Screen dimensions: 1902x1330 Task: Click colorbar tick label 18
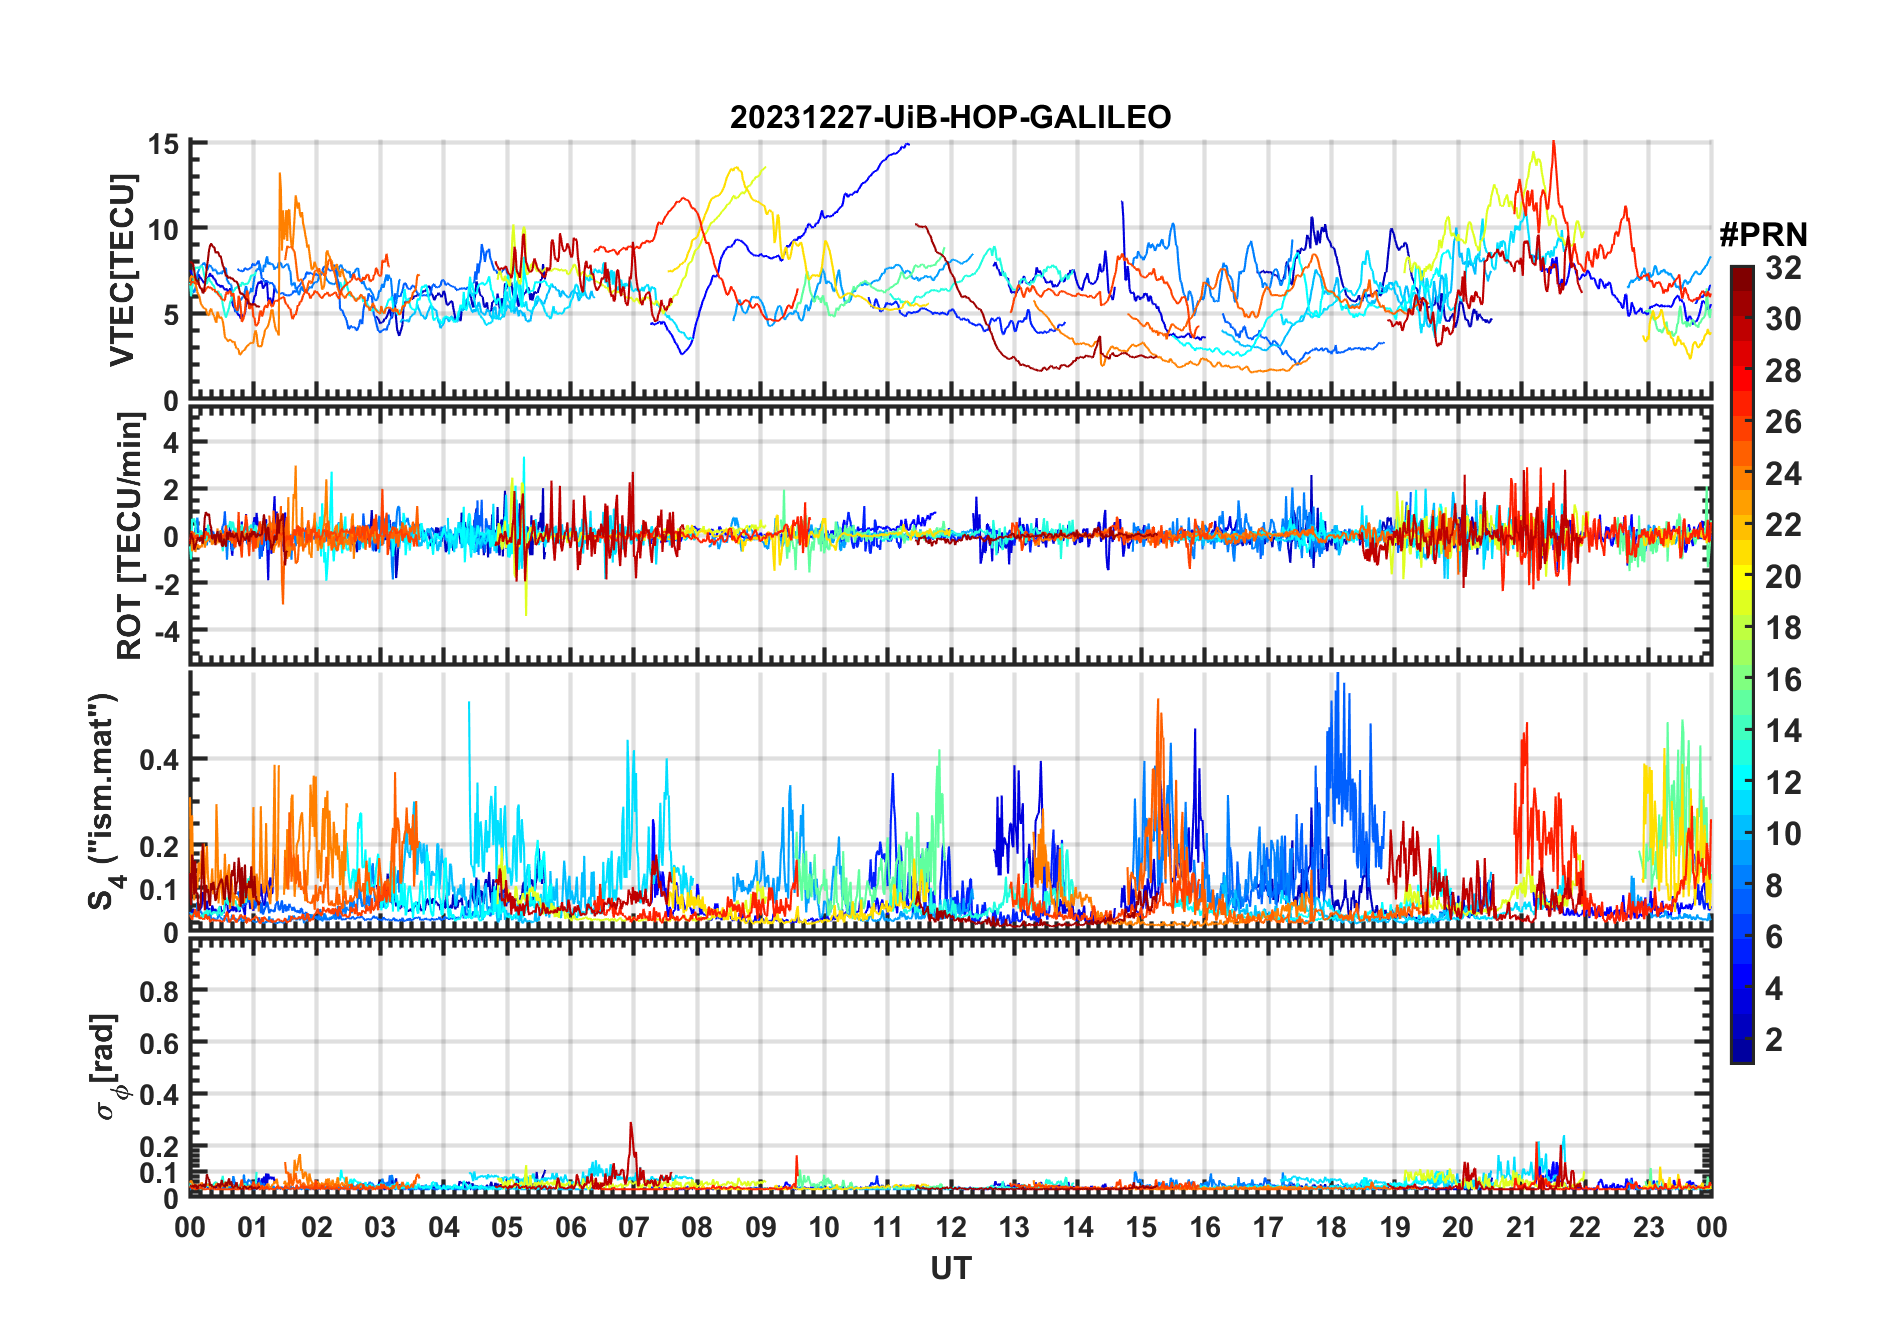click(1783, 628)
